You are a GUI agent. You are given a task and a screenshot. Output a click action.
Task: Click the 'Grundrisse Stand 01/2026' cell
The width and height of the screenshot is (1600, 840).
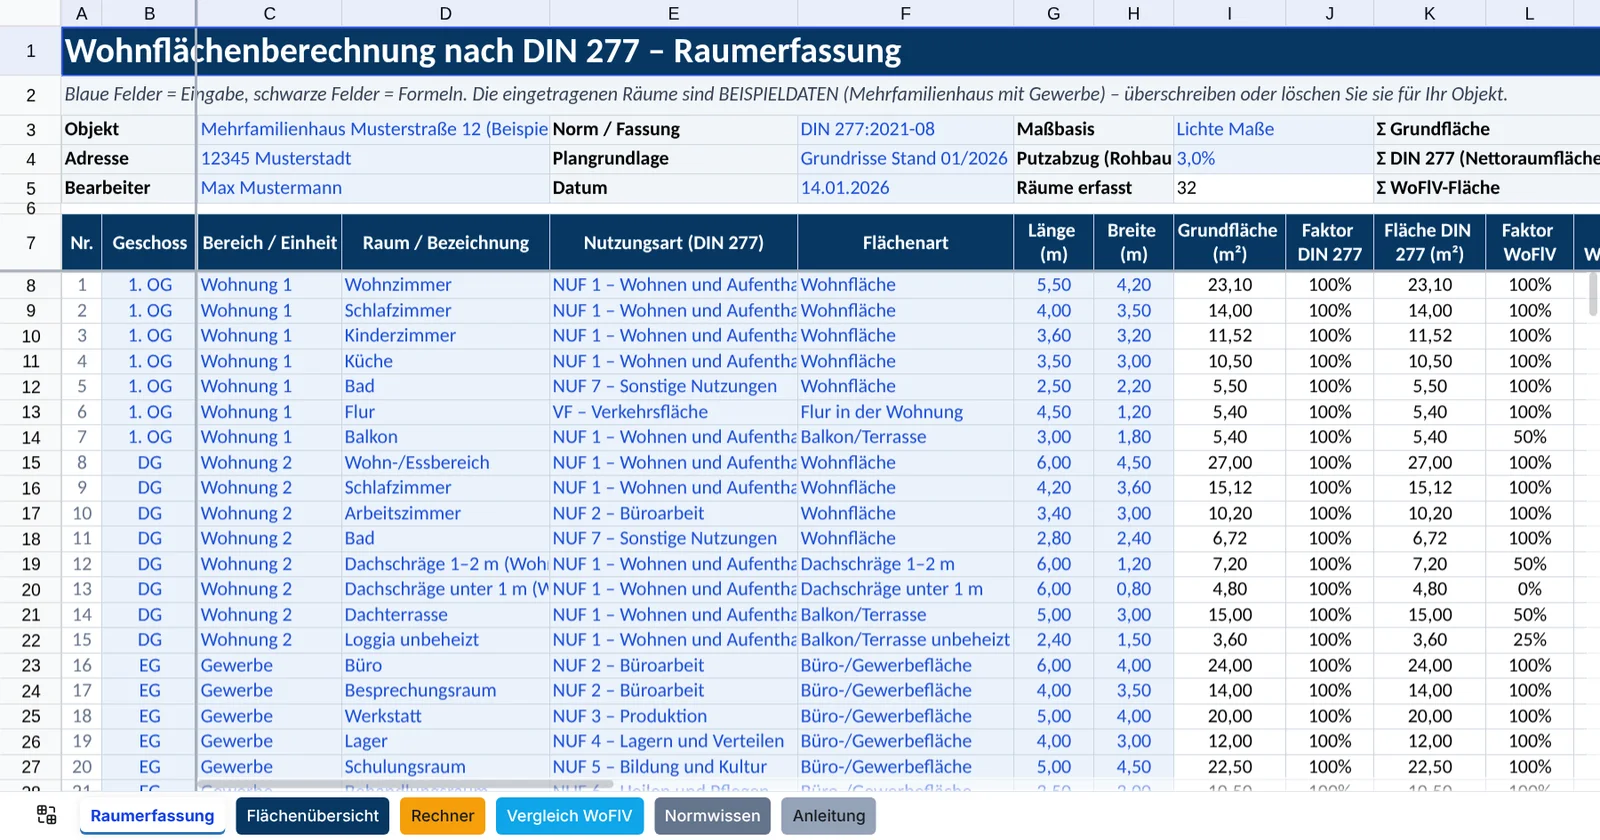[x=905, y=158]
